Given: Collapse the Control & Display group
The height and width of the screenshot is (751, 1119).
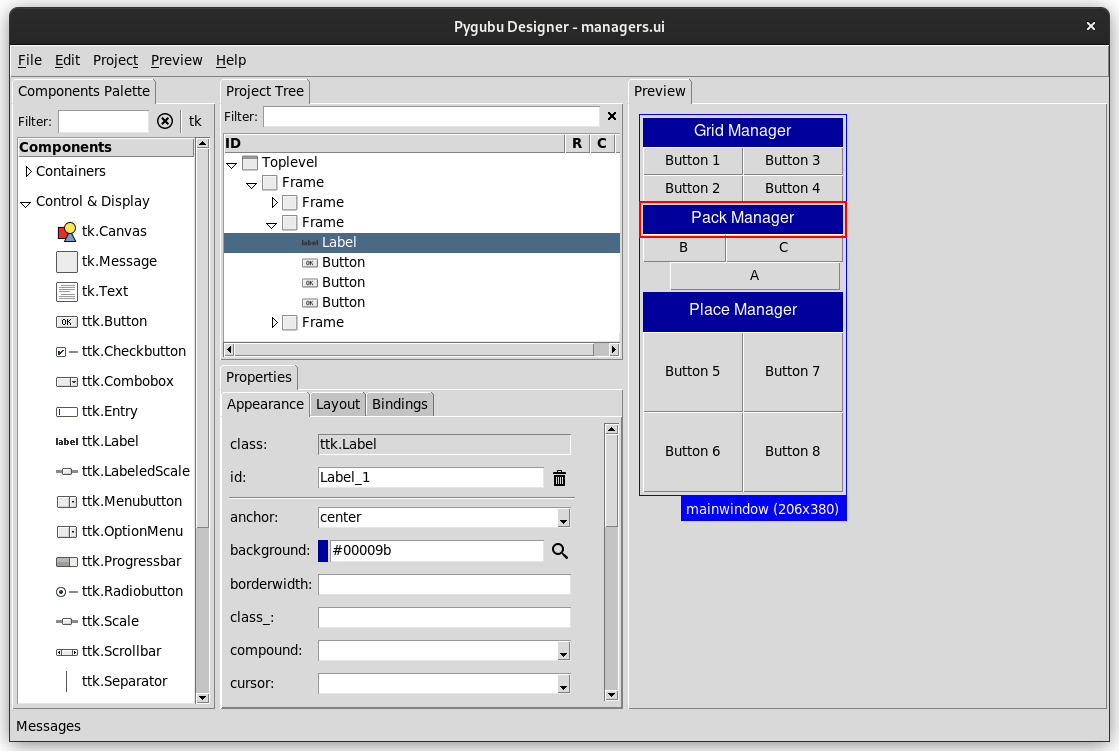Looking at the screenshot, I should tap(26, 203).
